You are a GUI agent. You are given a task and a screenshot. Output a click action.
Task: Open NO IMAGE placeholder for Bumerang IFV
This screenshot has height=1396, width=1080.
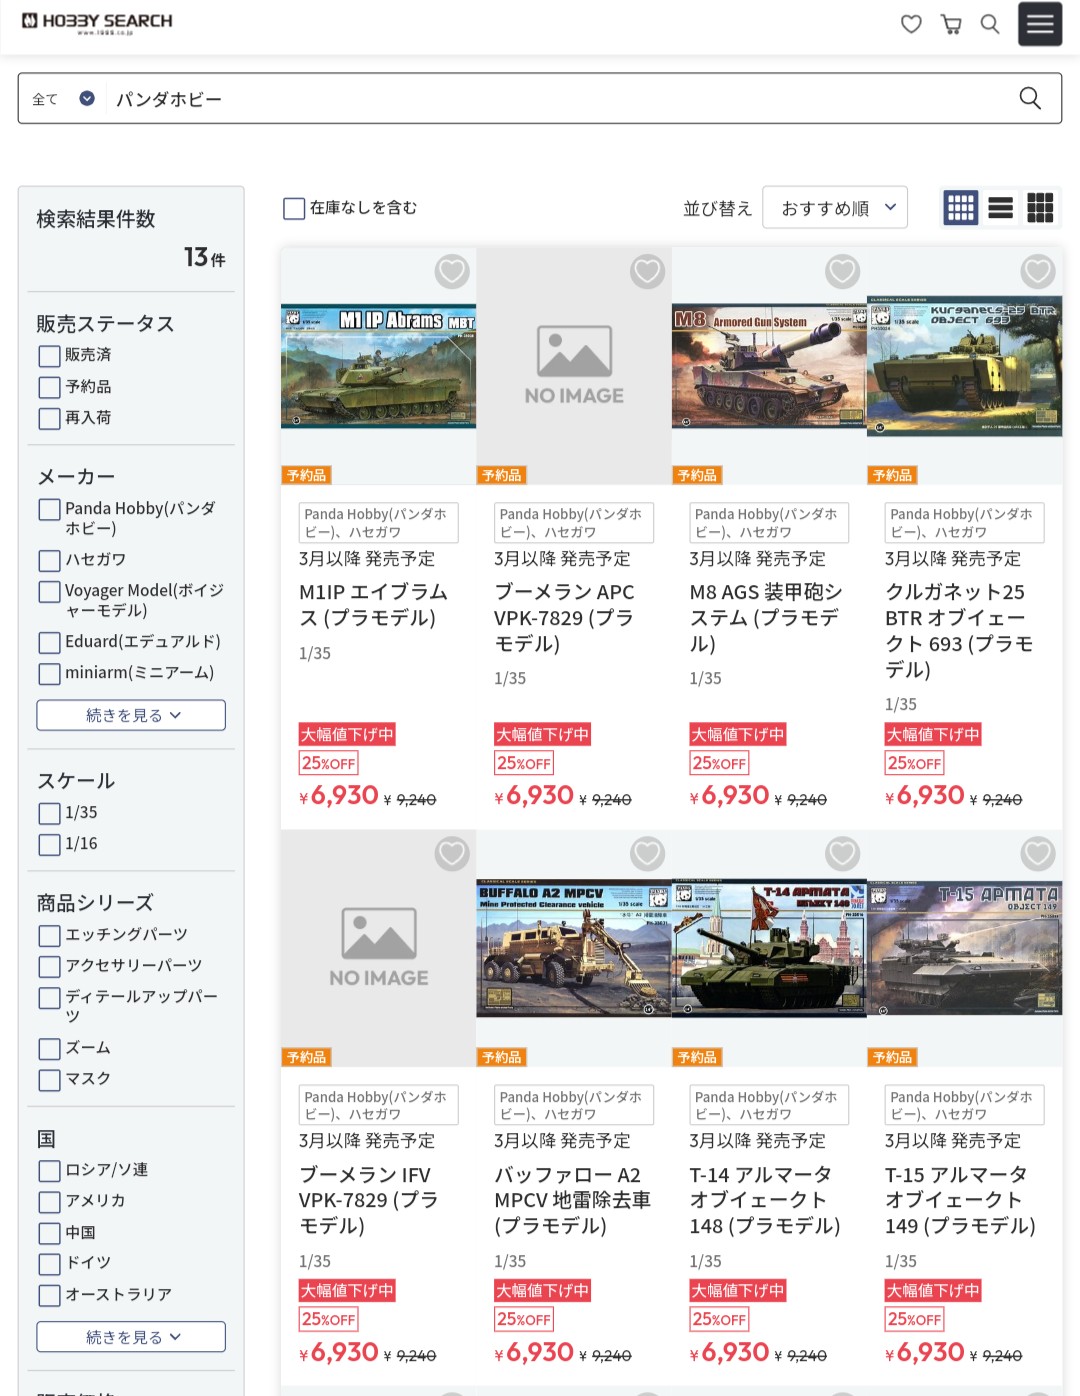(378, 948)
